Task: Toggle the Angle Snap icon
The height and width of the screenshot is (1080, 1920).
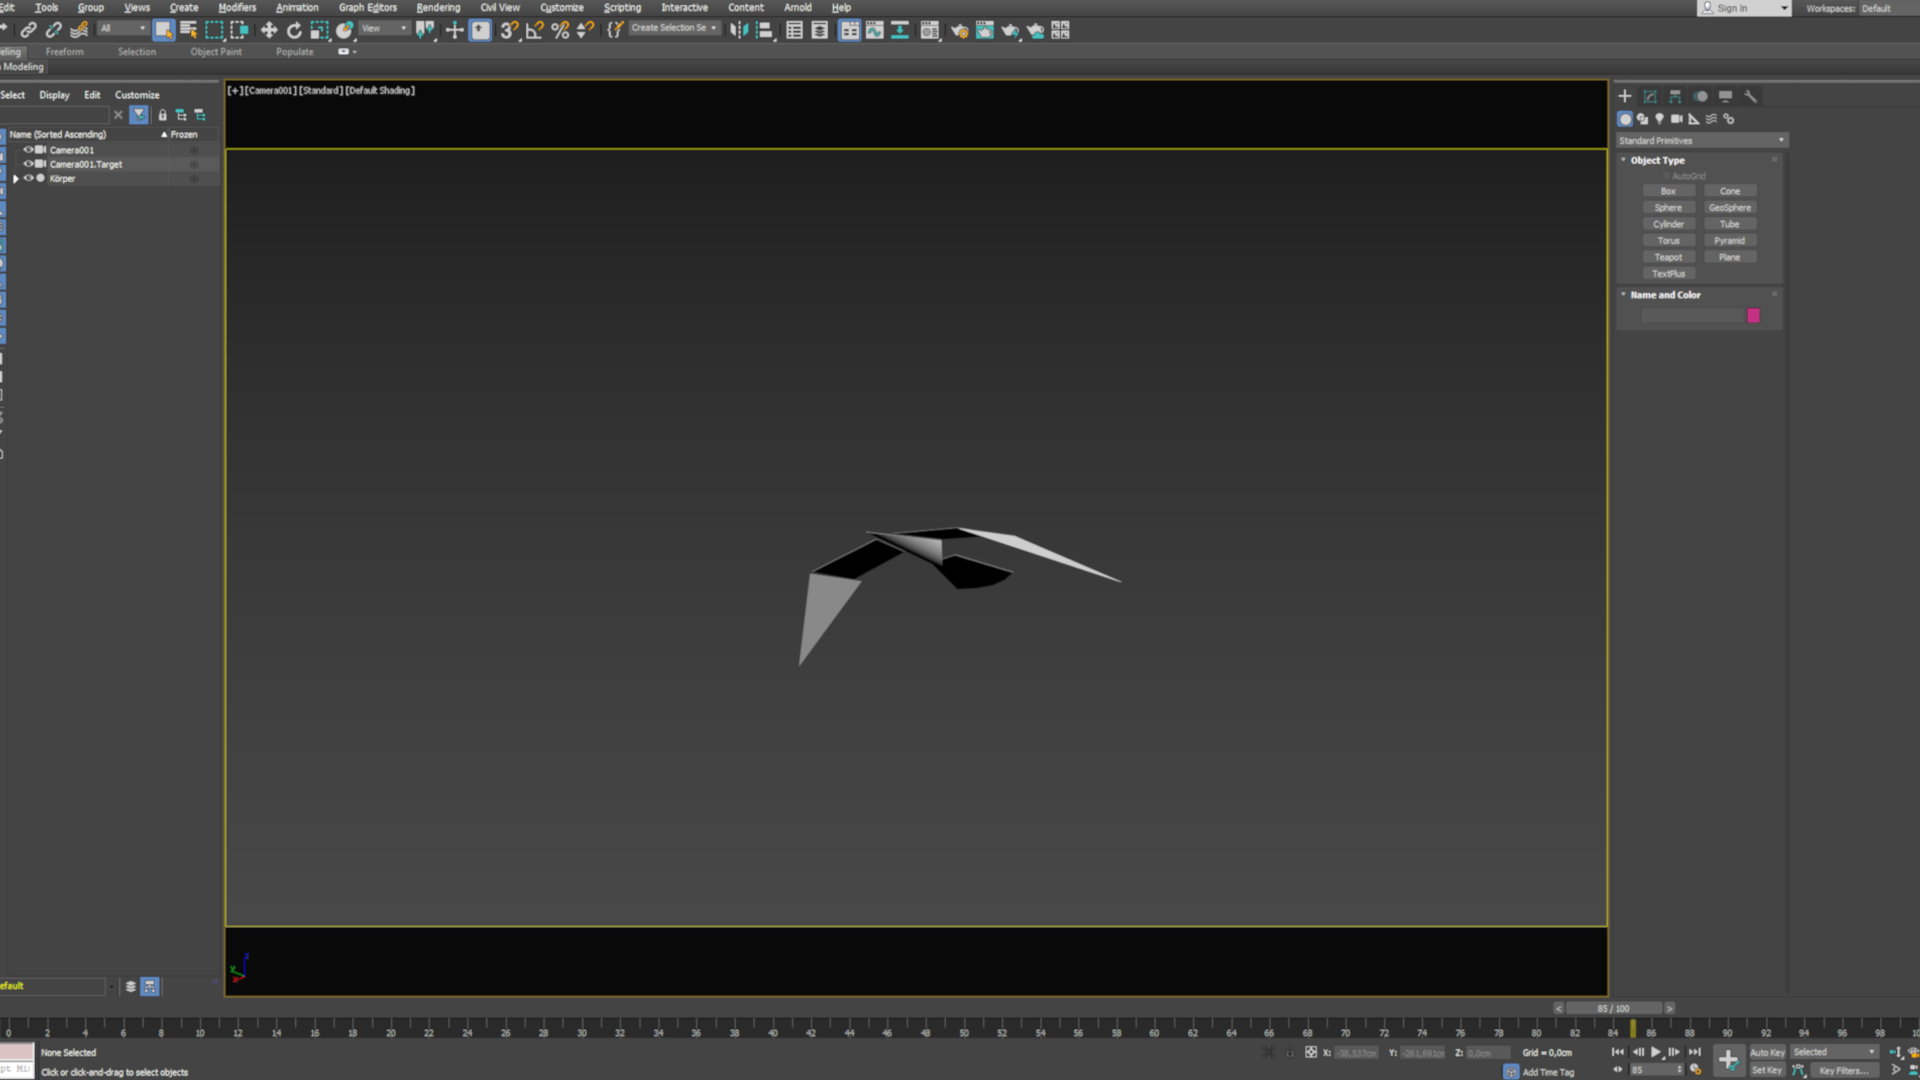Action: coord(534,30)
